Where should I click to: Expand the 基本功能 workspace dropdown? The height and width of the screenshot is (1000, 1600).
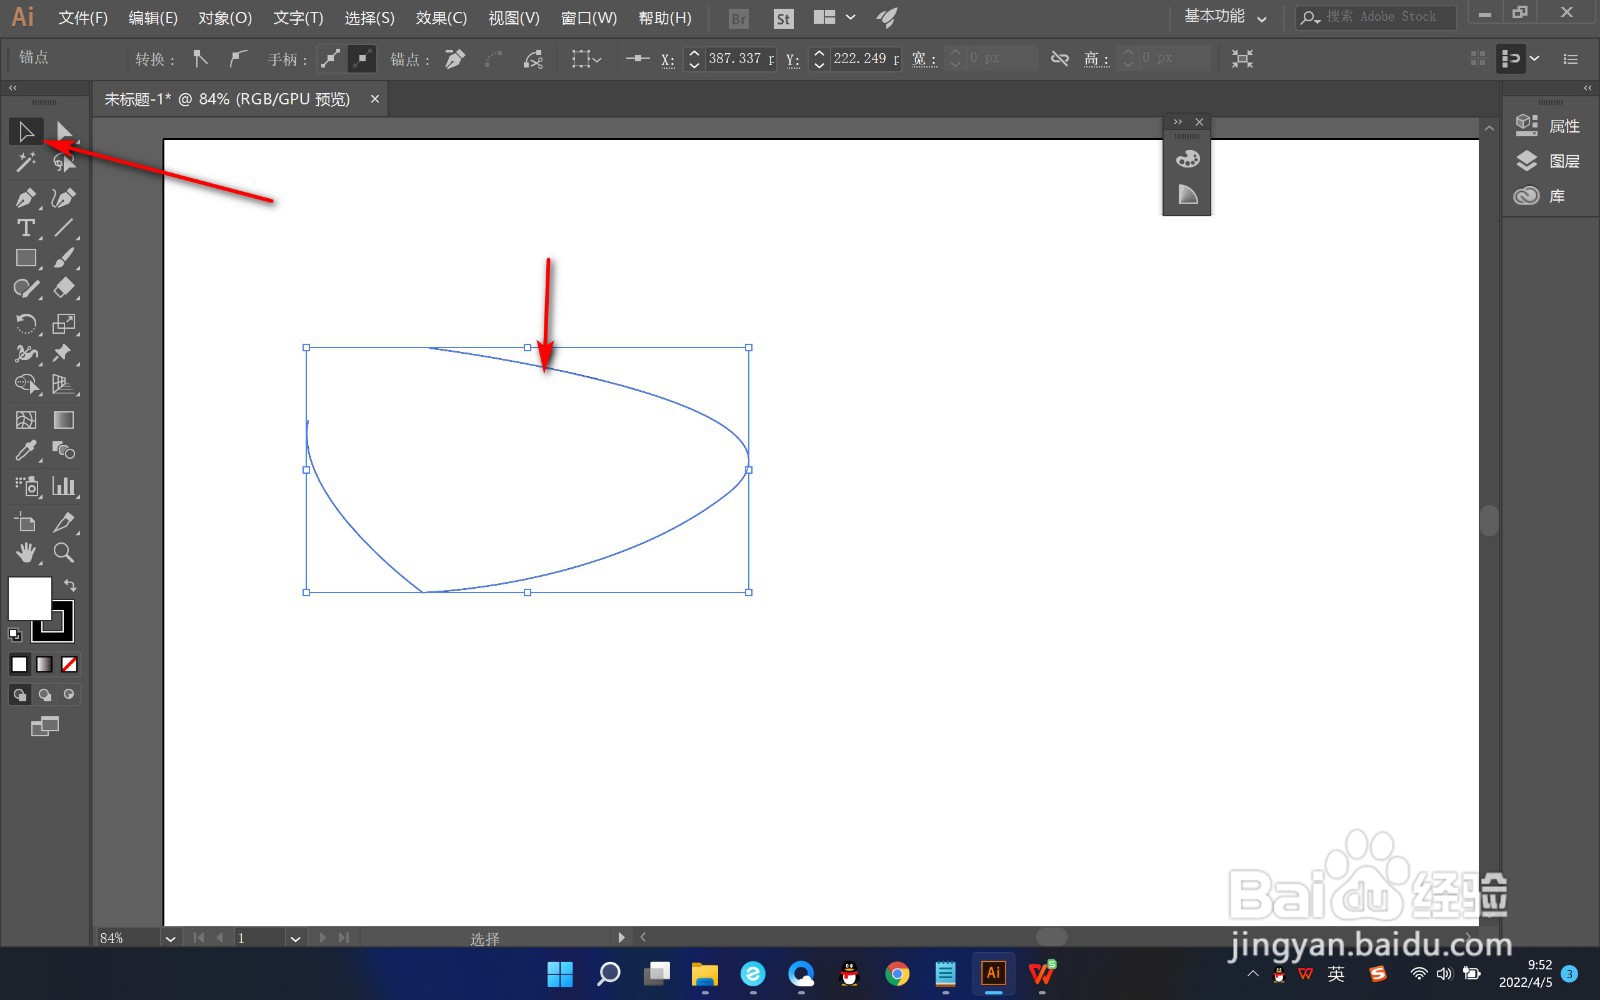pos(1226,17)
